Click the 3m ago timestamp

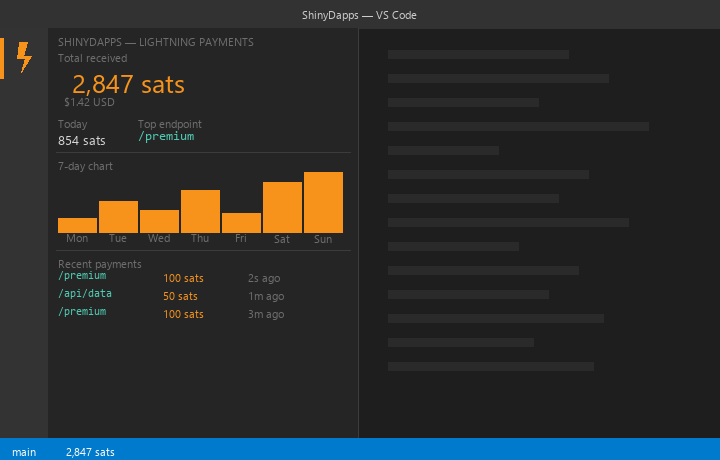click(266, 314)
